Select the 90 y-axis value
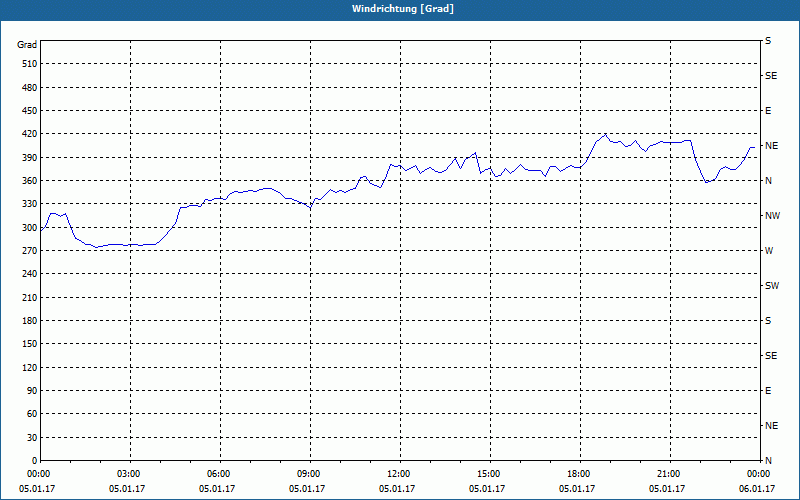The image size is (800, 500). click(32, 391)
